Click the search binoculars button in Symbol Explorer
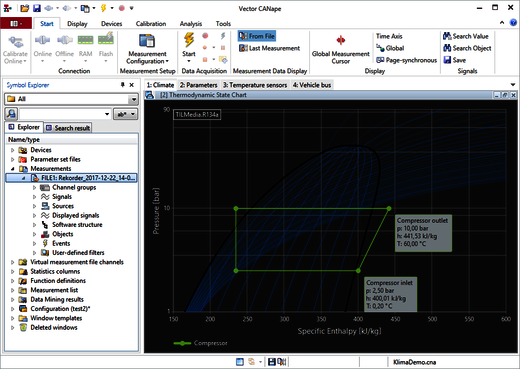The image size is (520, 369). (11, 114)
